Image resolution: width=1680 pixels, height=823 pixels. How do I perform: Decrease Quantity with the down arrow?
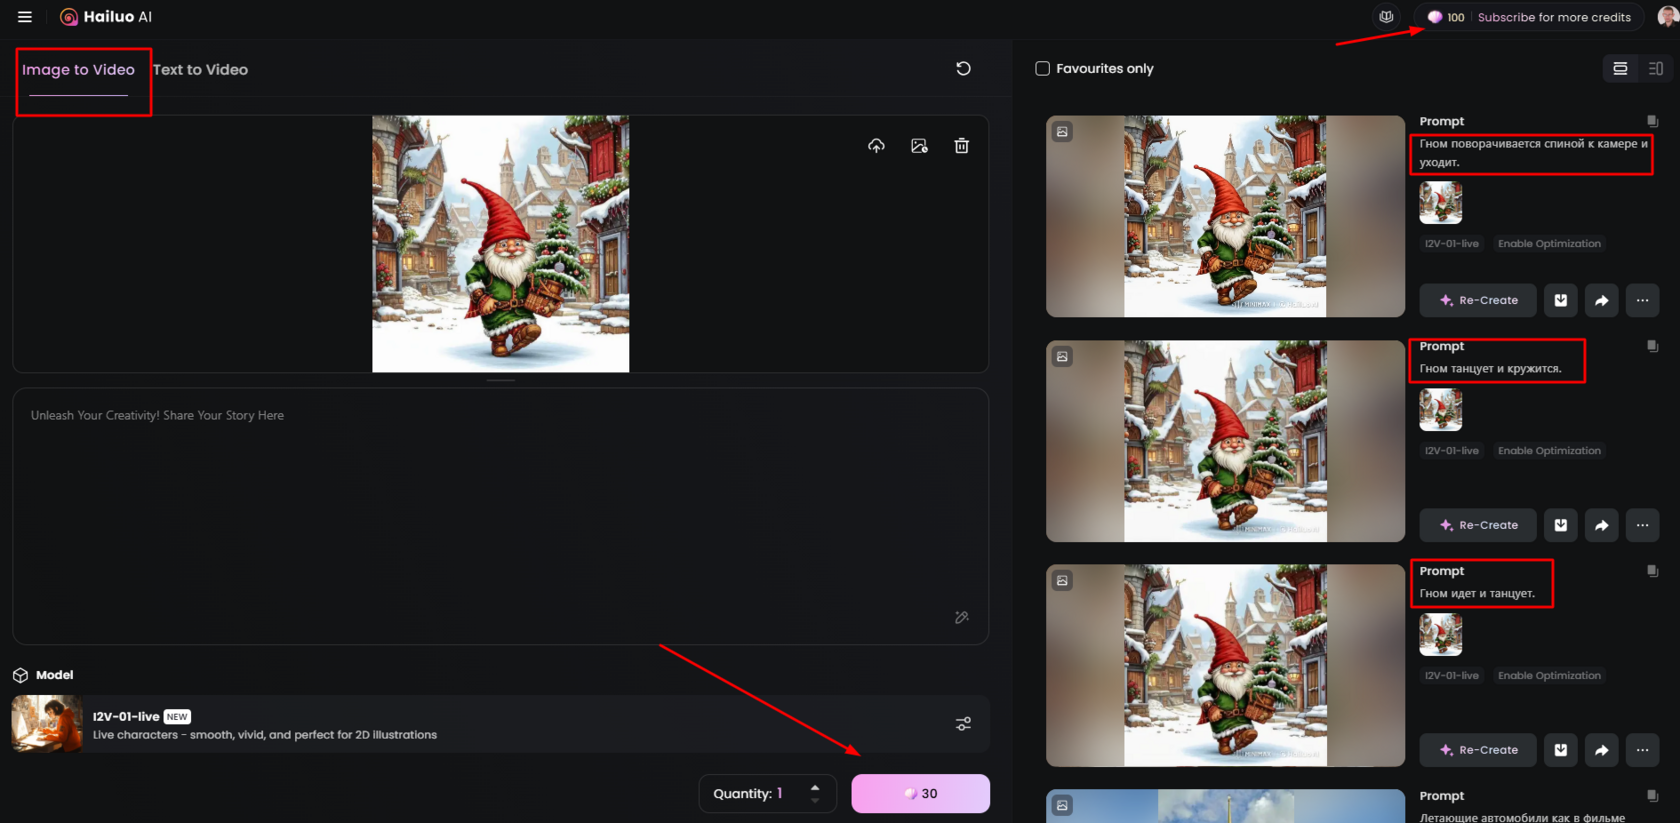[x=815, y=800]
